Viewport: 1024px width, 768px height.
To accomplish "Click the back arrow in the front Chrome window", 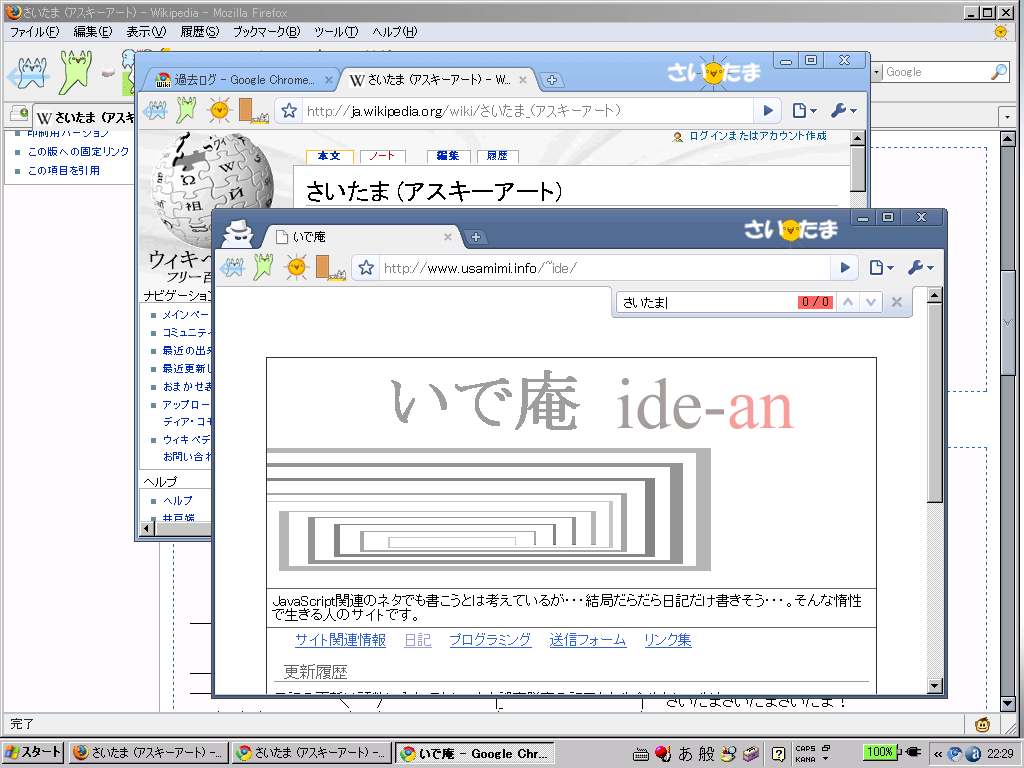I will [232, 267].
